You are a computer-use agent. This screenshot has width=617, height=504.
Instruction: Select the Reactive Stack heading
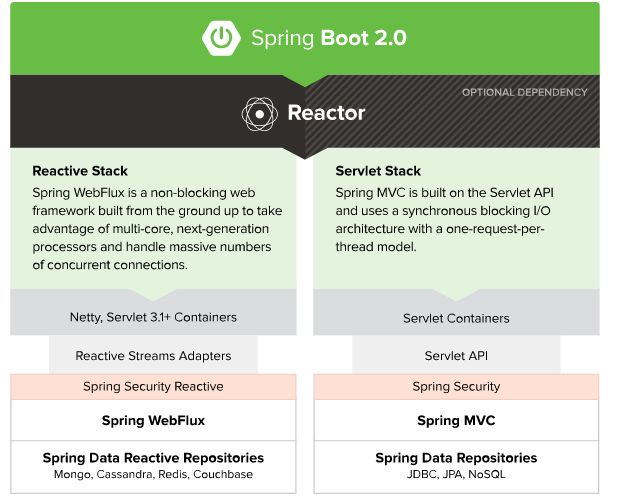coord(80,171)
